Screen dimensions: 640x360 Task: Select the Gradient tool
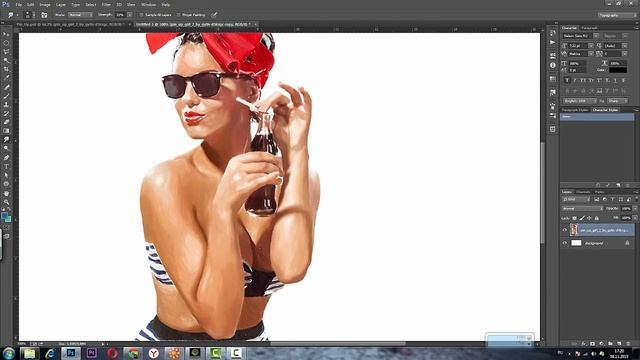[6, 131]
